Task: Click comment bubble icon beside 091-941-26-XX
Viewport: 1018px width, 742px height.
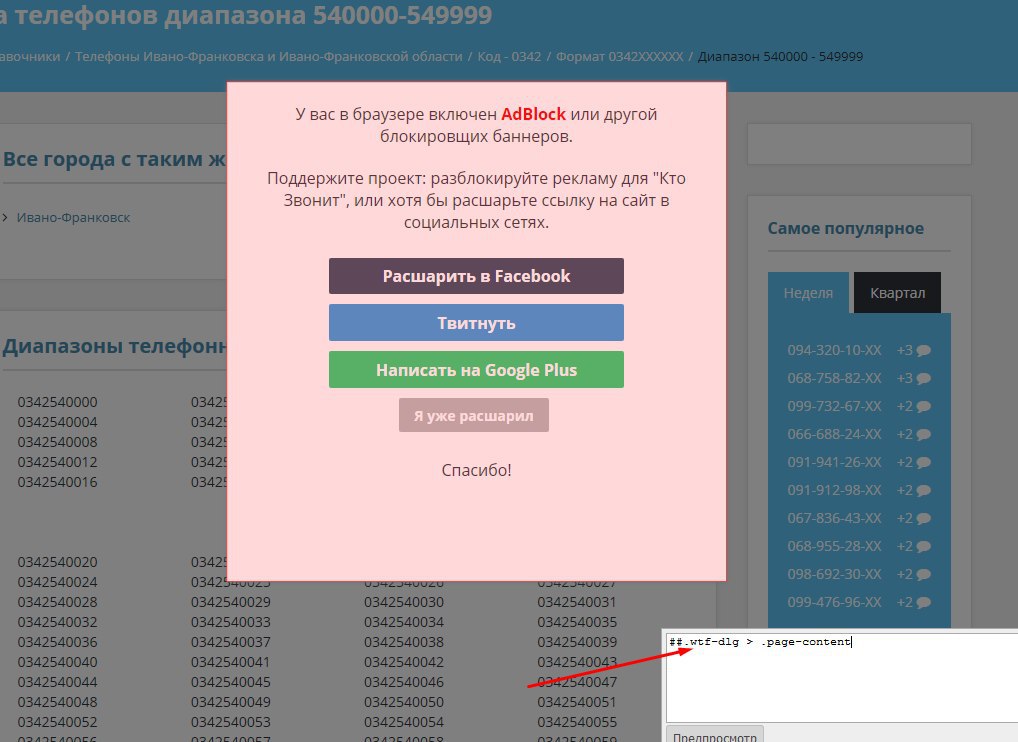Action: (x=923, y=462)
